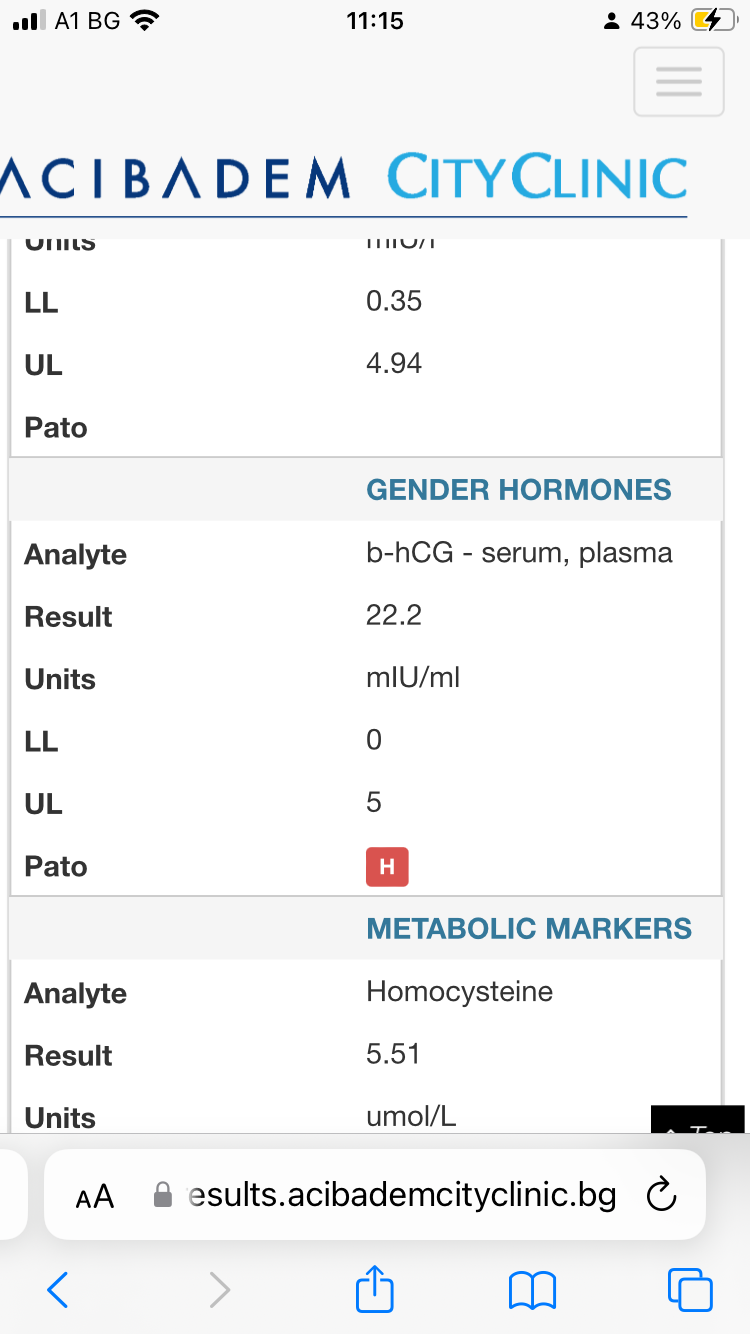Tap the lock icon in address bar
This screenshot has height=1334, width=750.
tap(163, 1195)
